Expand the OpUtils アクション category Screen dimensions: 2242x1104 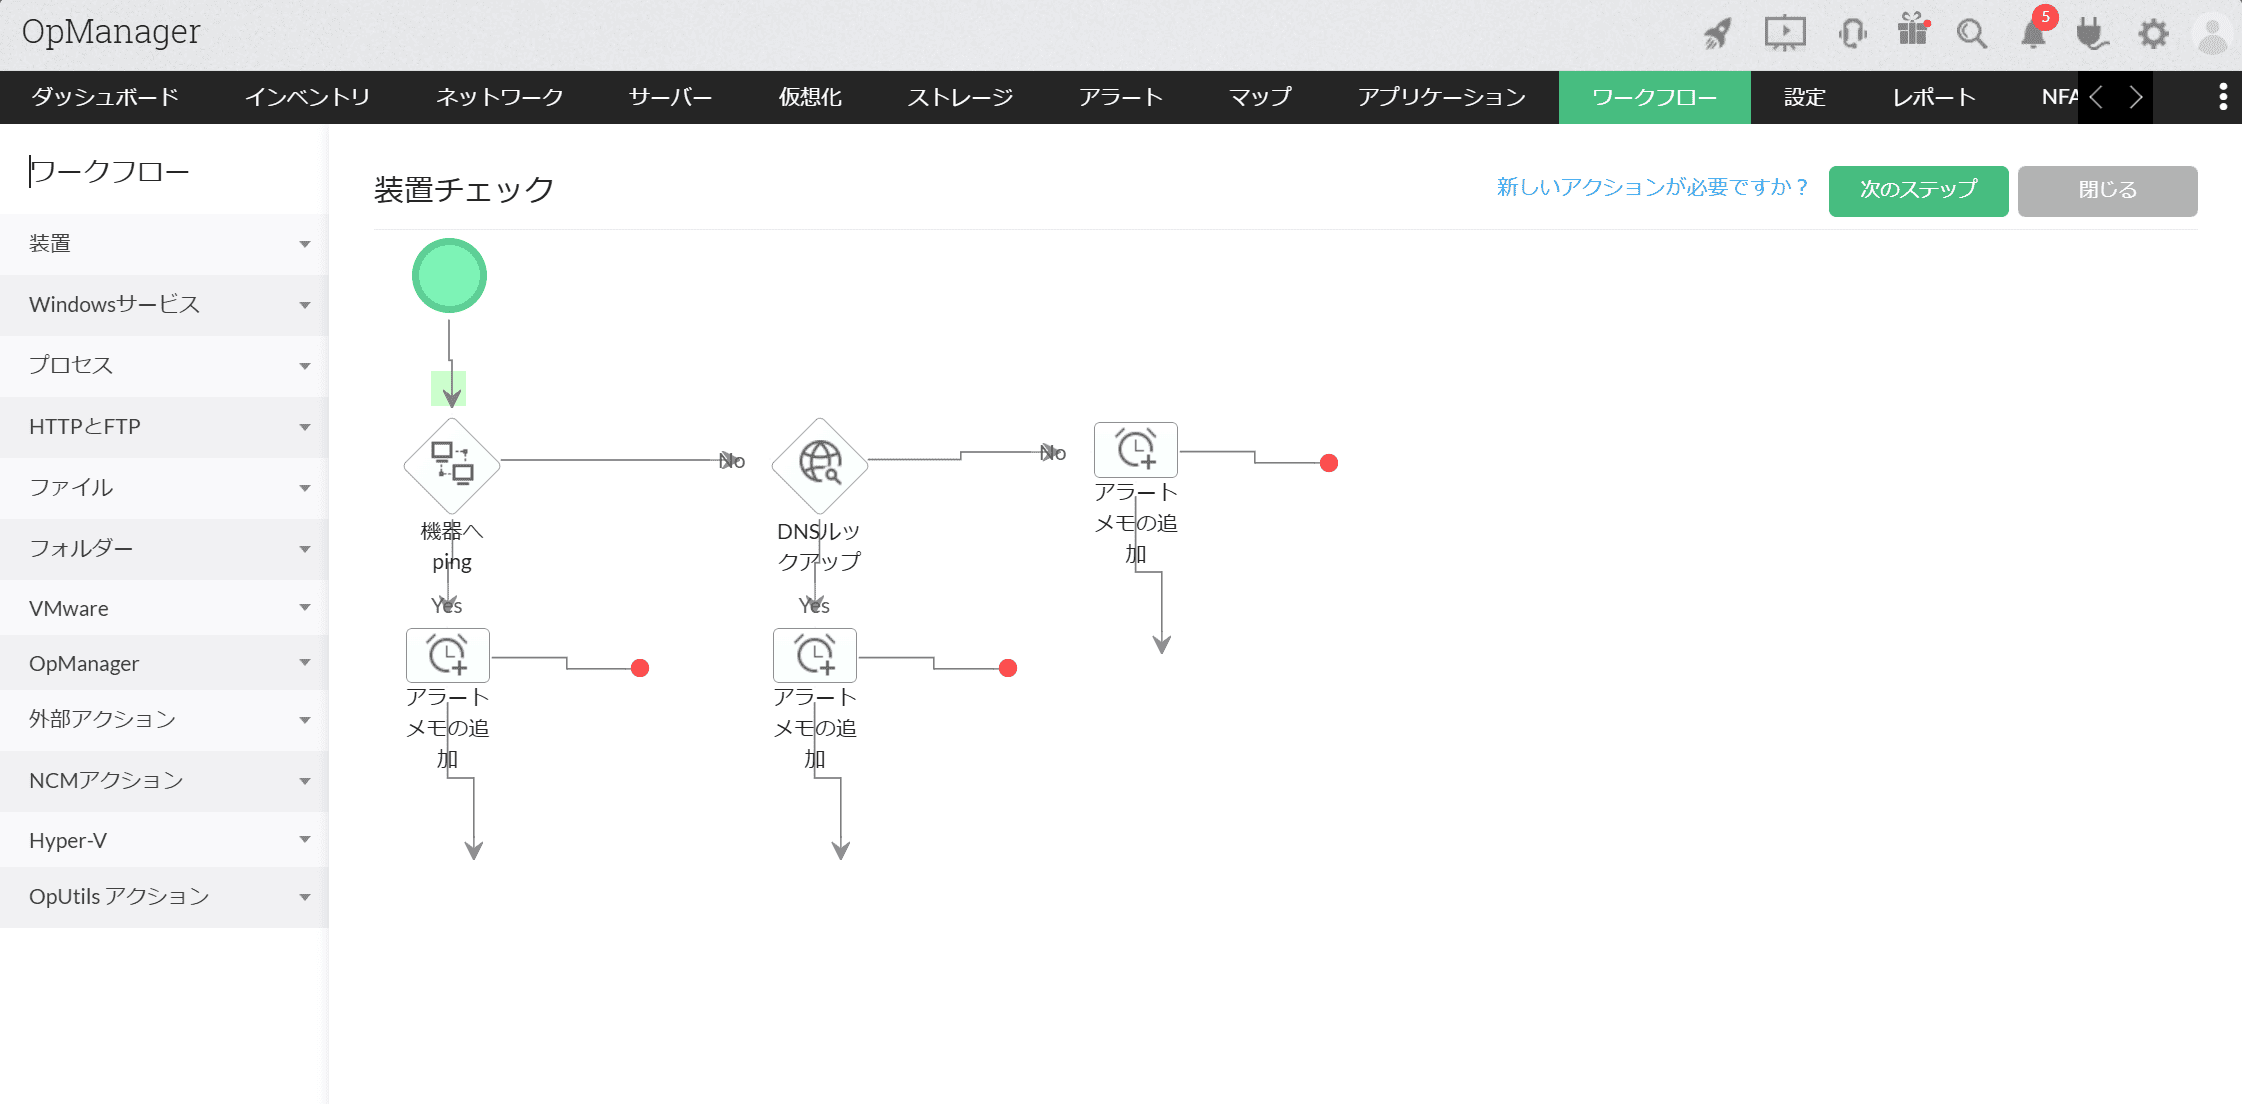164,897
